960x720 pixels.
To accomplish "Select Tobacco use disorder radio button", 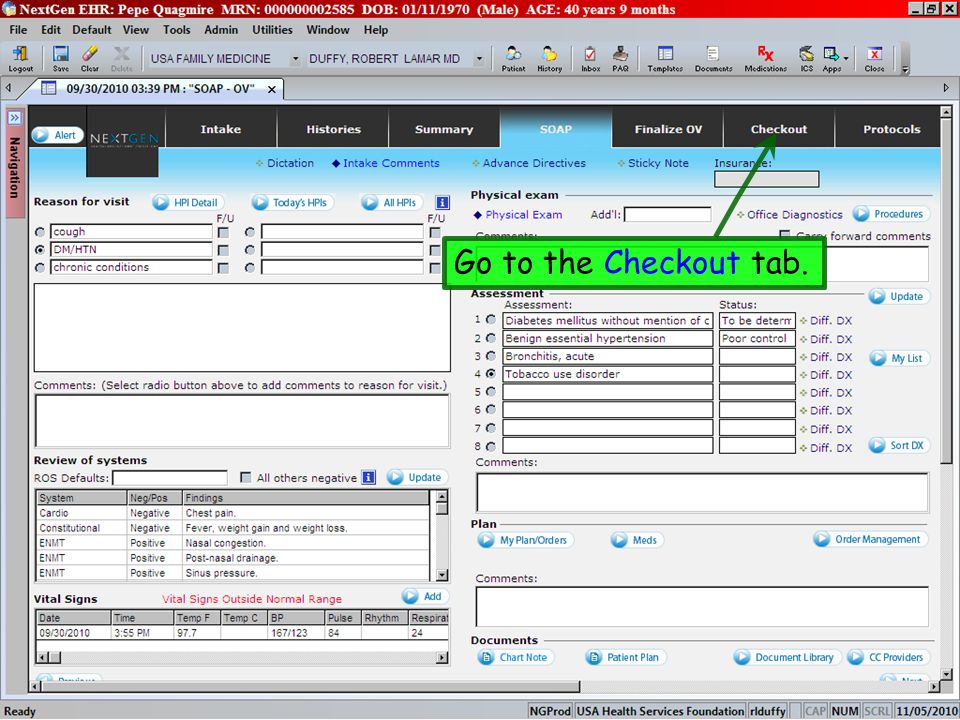I will [x=491, y=373].
